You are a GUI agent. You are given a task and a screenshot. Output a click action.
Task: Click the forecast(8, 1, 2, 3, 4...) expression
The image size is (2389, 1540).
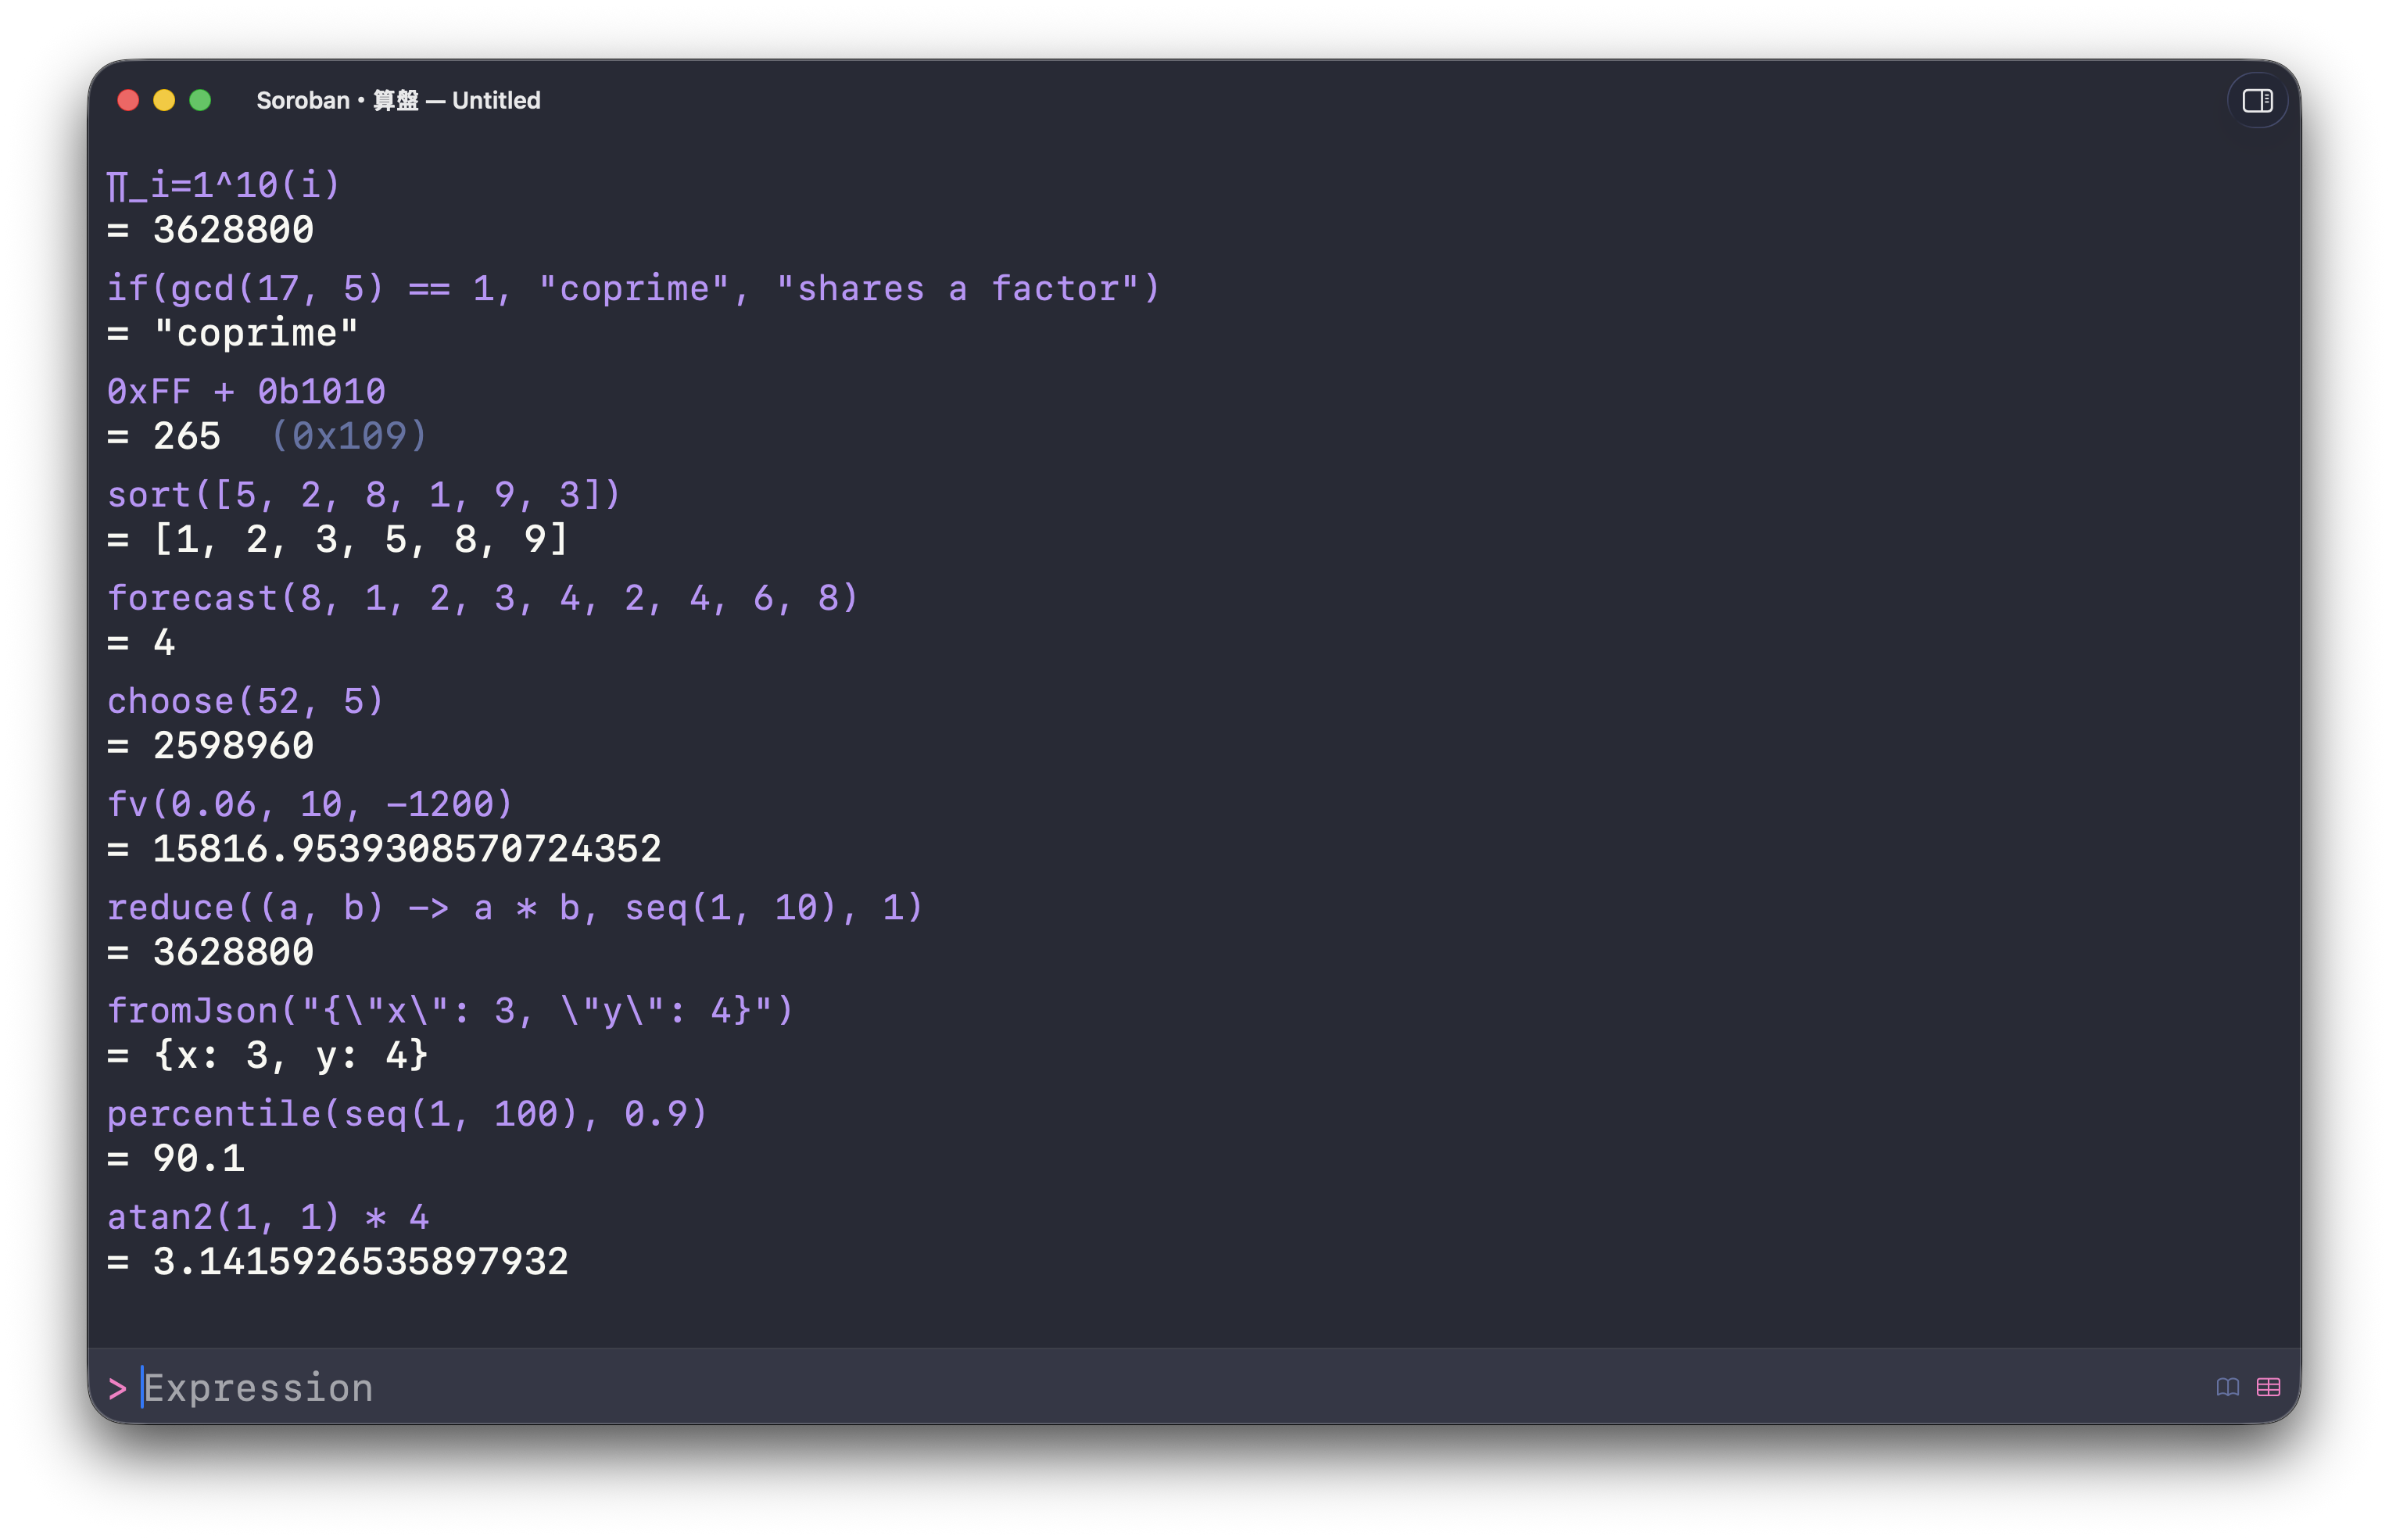tap(483, 598)
